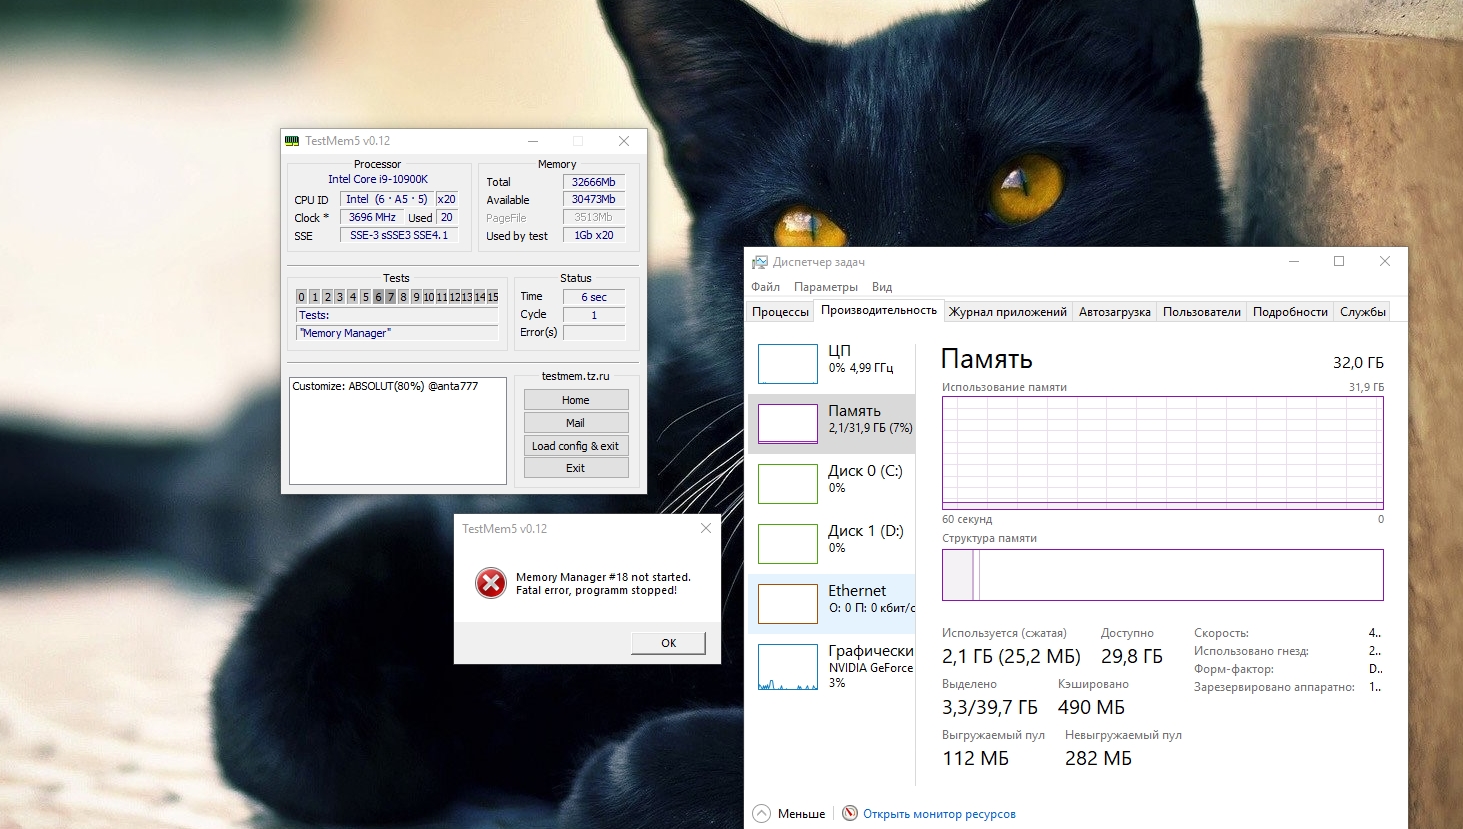Open the Файл menu in Task Manager
The image size is (1463, 829).
click(766, 287)
